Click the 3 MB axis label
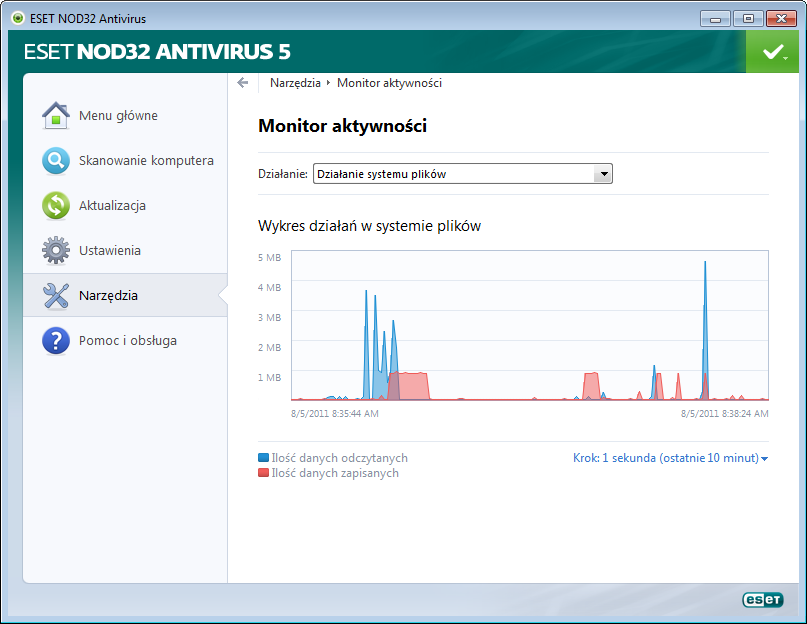 pos(269,317)
